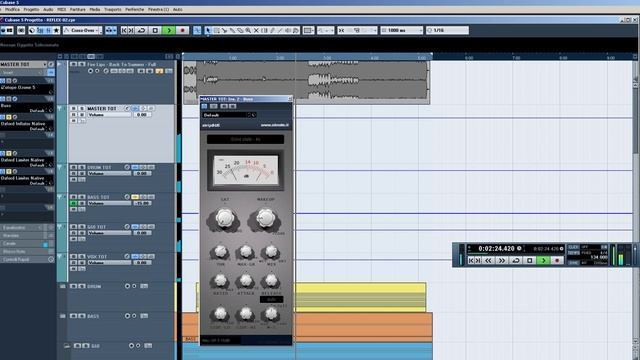This screenshot has height=360, width=640.
Task: Open DRUM TOT channel settings e button
Action: coord(127,167)
